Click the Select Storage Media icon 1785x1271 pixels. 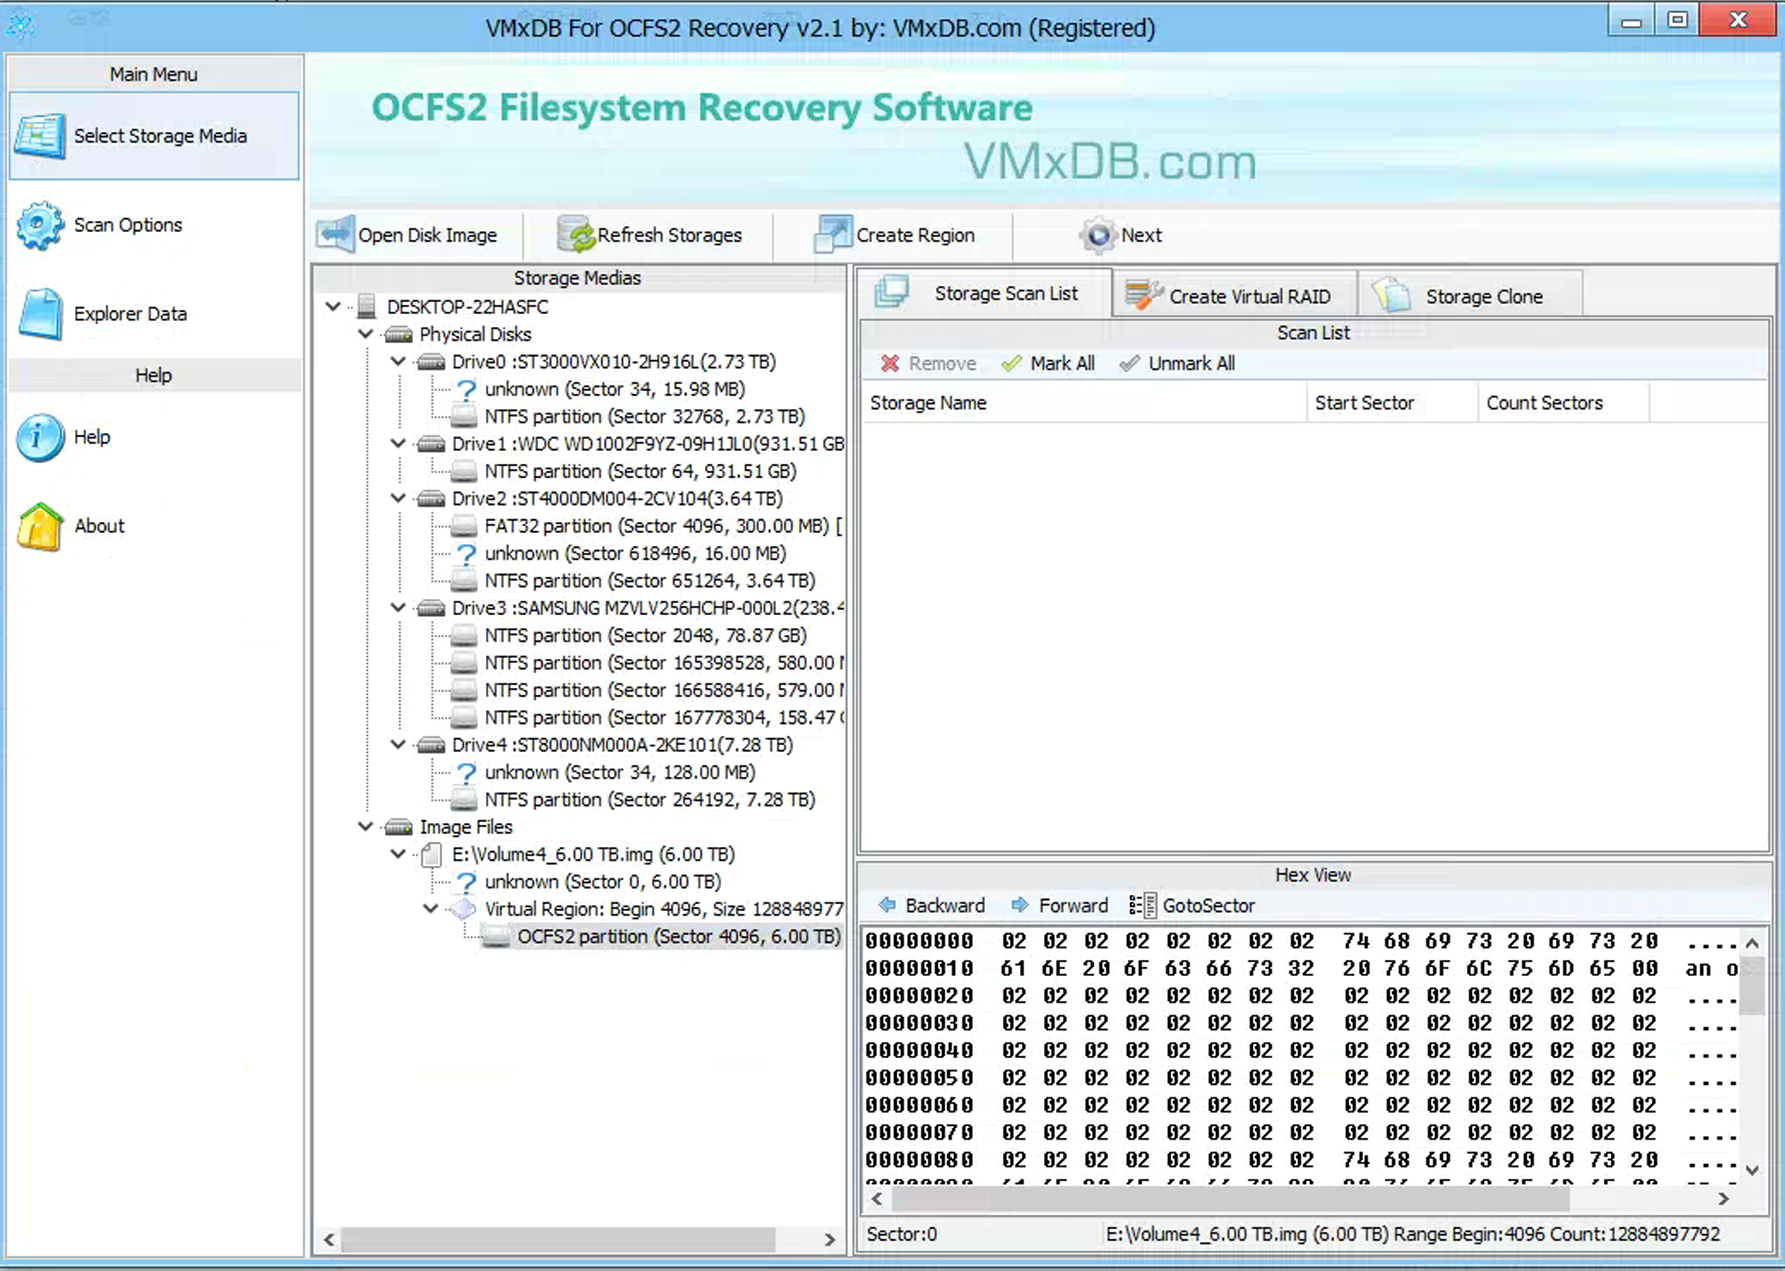(x=40, y=136)
